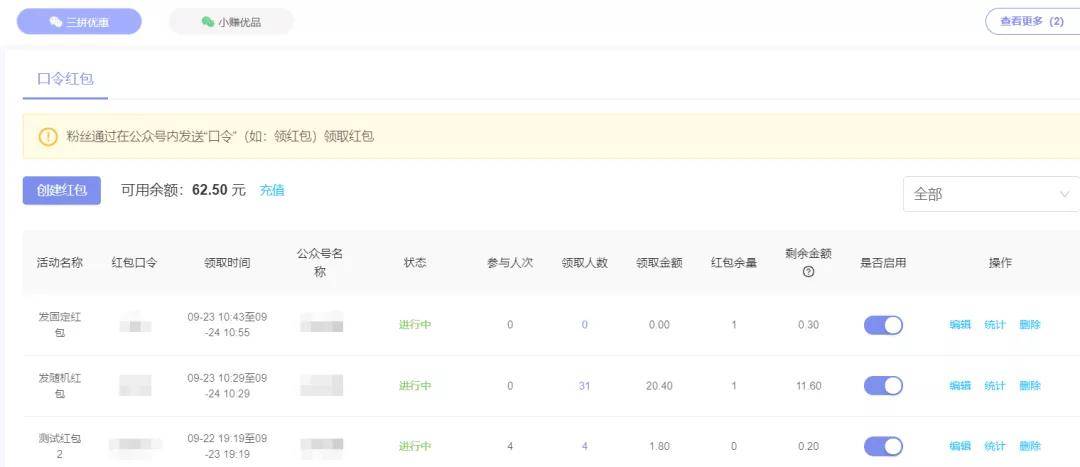The image size is (1080, 467).
Task: Open the 31 claimed users count link
Action: pos(584,386)
